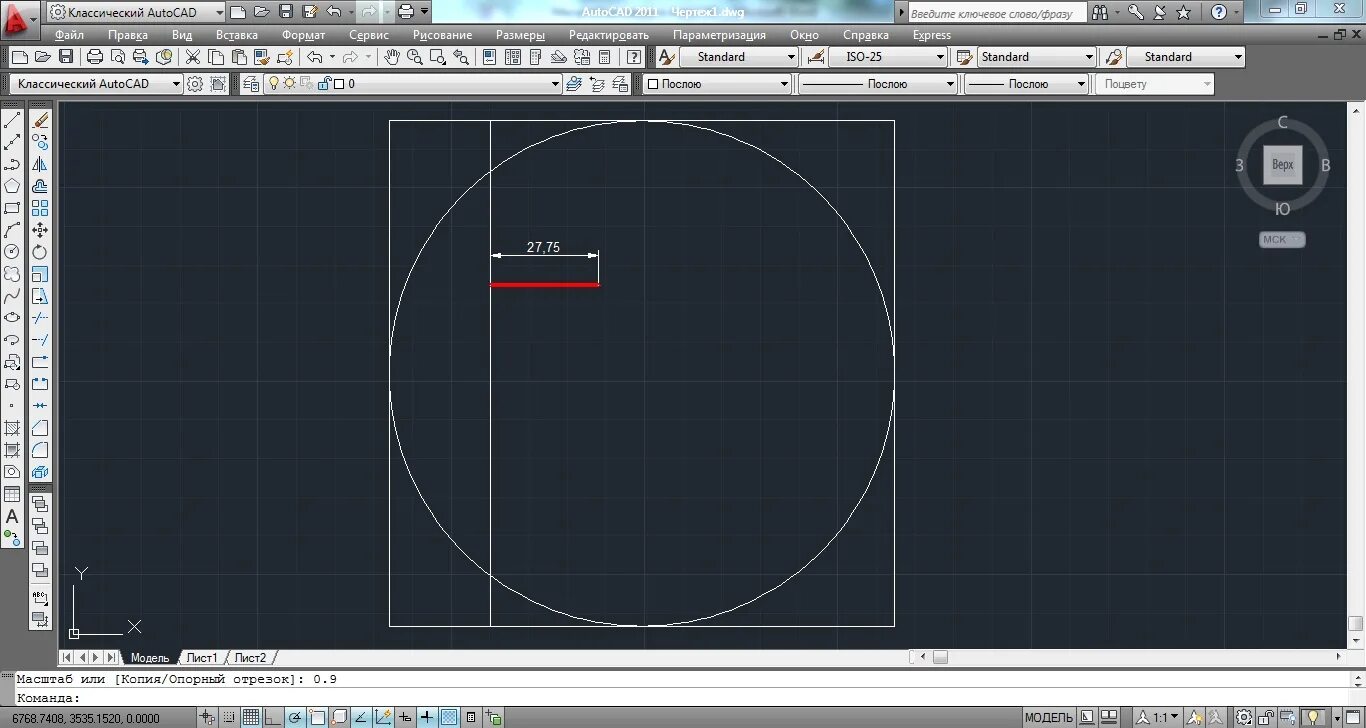The image size is (1366, 728).
Task: Click the horizontal scrollbar thumb
Action: click(x=940, y=657)
